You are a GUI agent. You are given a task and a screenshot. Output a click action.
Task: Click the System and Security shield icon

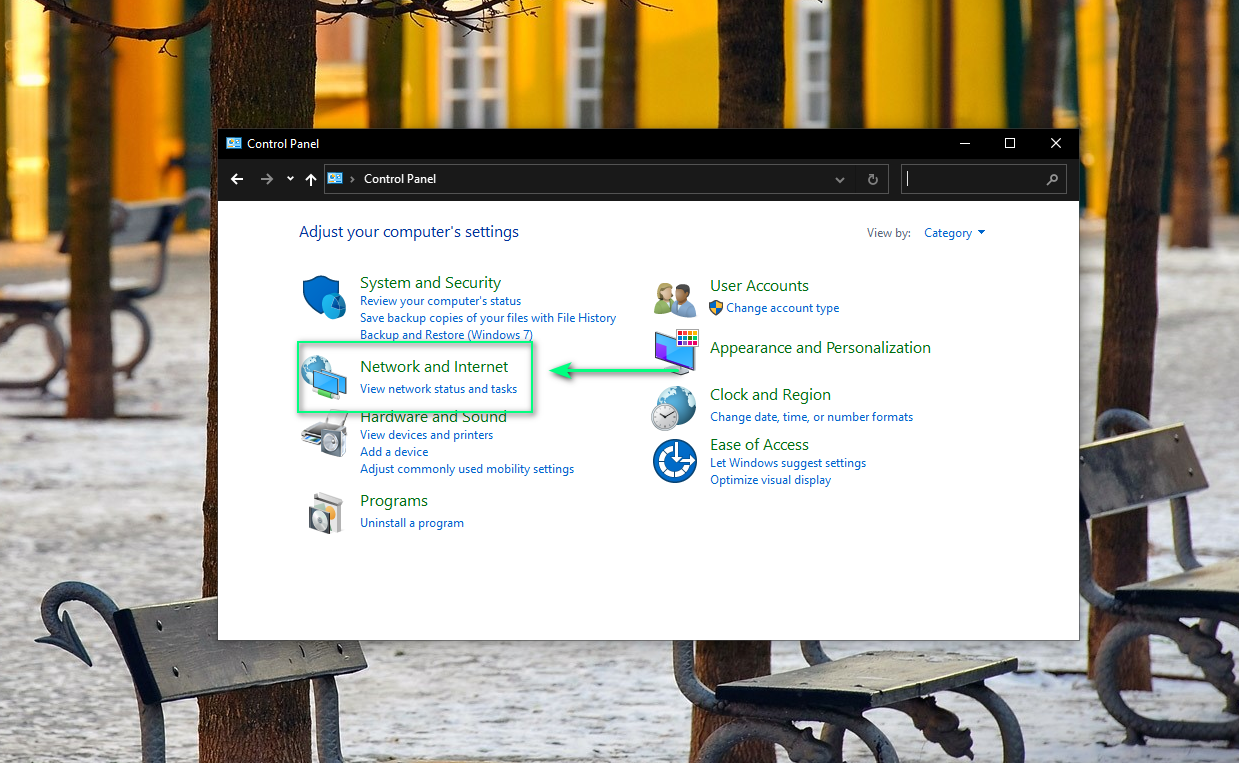324,298
